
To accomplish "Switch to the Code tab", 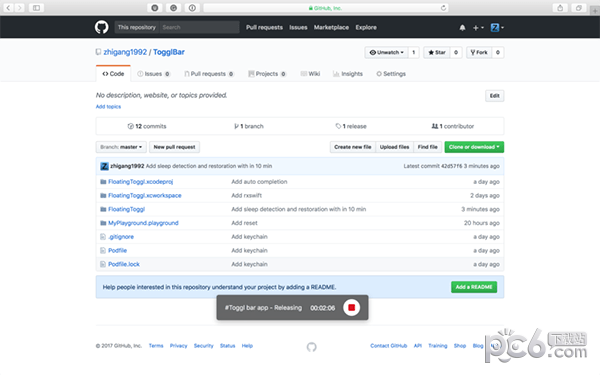I will coord(113,74).
